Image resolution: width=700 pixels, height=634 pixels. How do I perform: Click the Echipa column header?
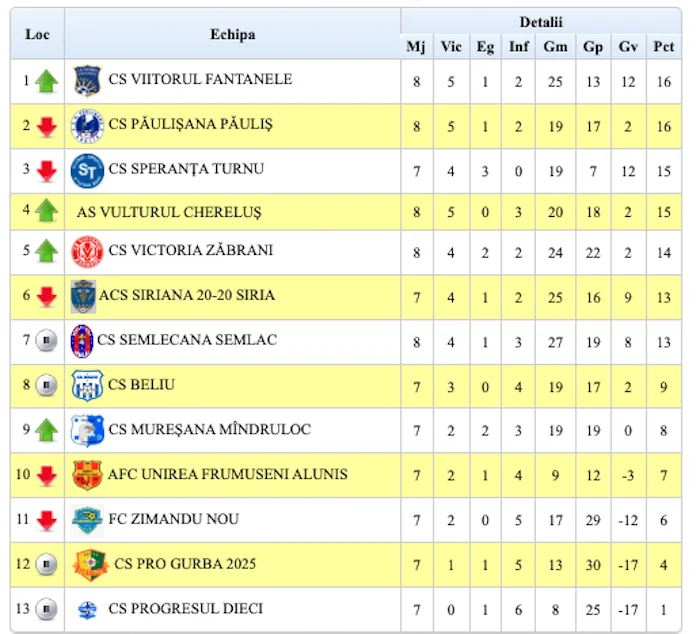coord(232,34)
